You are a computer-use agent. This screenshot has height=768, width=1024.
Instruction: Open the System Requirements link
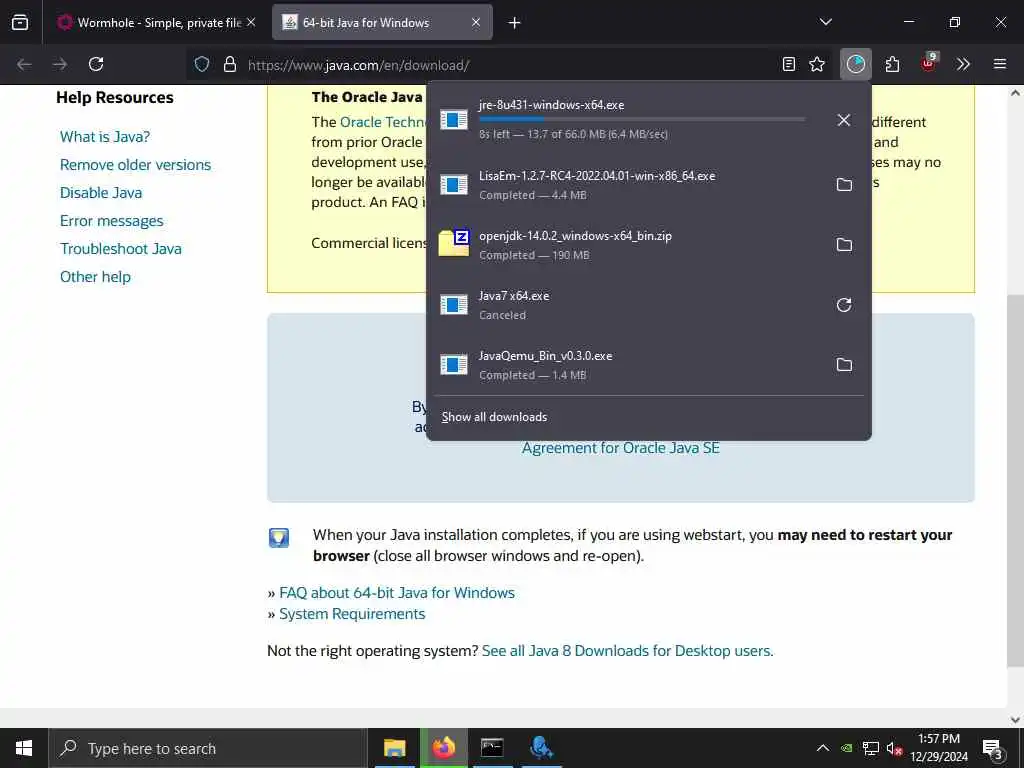coord(352,614)
